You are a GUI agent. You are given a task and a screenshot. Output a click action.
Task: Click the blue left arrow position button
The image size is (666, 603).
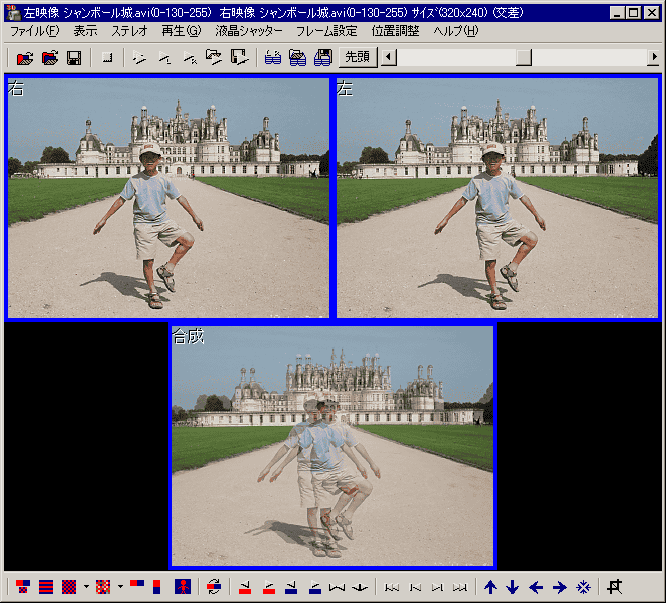[536, 587]
